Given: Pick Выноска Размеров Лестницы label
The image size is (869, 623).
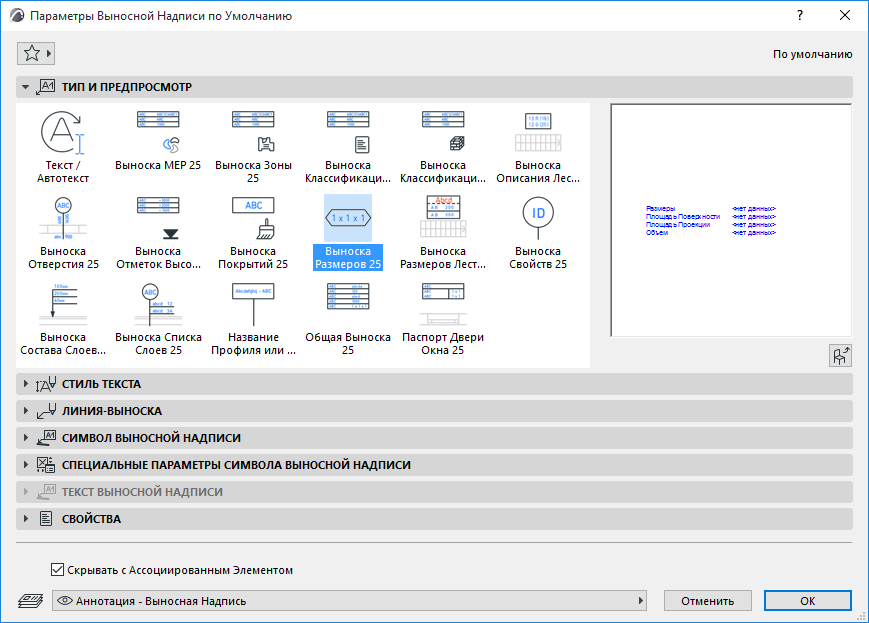Looking at the screenshot, I should point(443,233).
